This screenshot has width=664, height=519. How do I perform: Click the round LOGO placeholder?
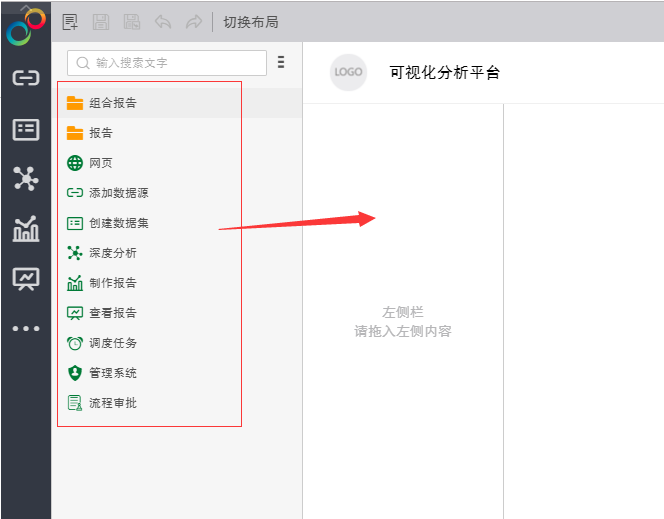(348, 72)
